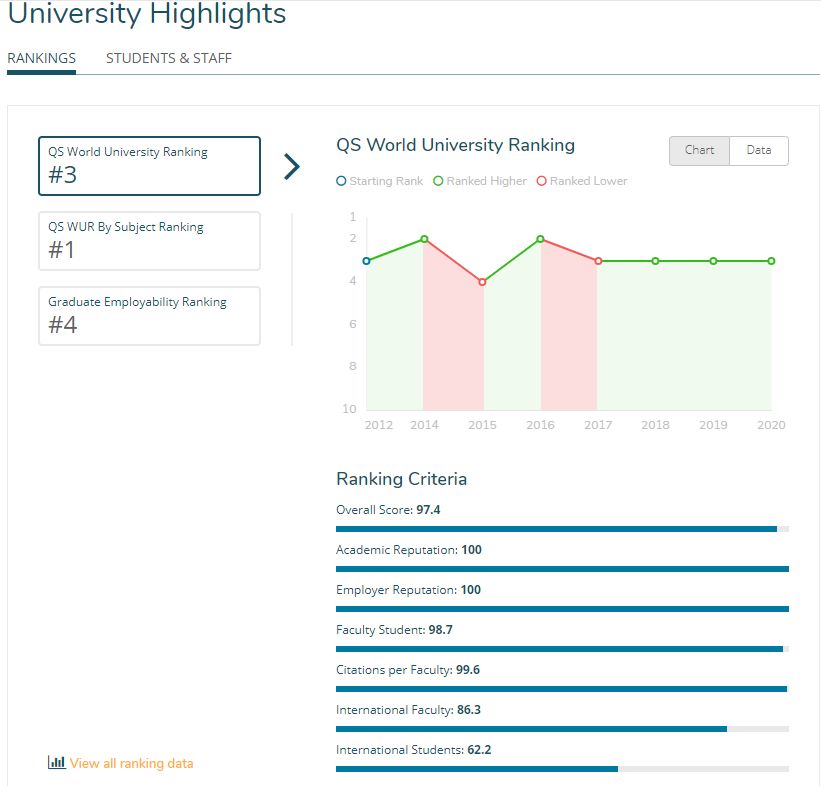821x786 pixels.
Task: Click the Employer Reputation: 100 label
Action: (x=408, y=590)
